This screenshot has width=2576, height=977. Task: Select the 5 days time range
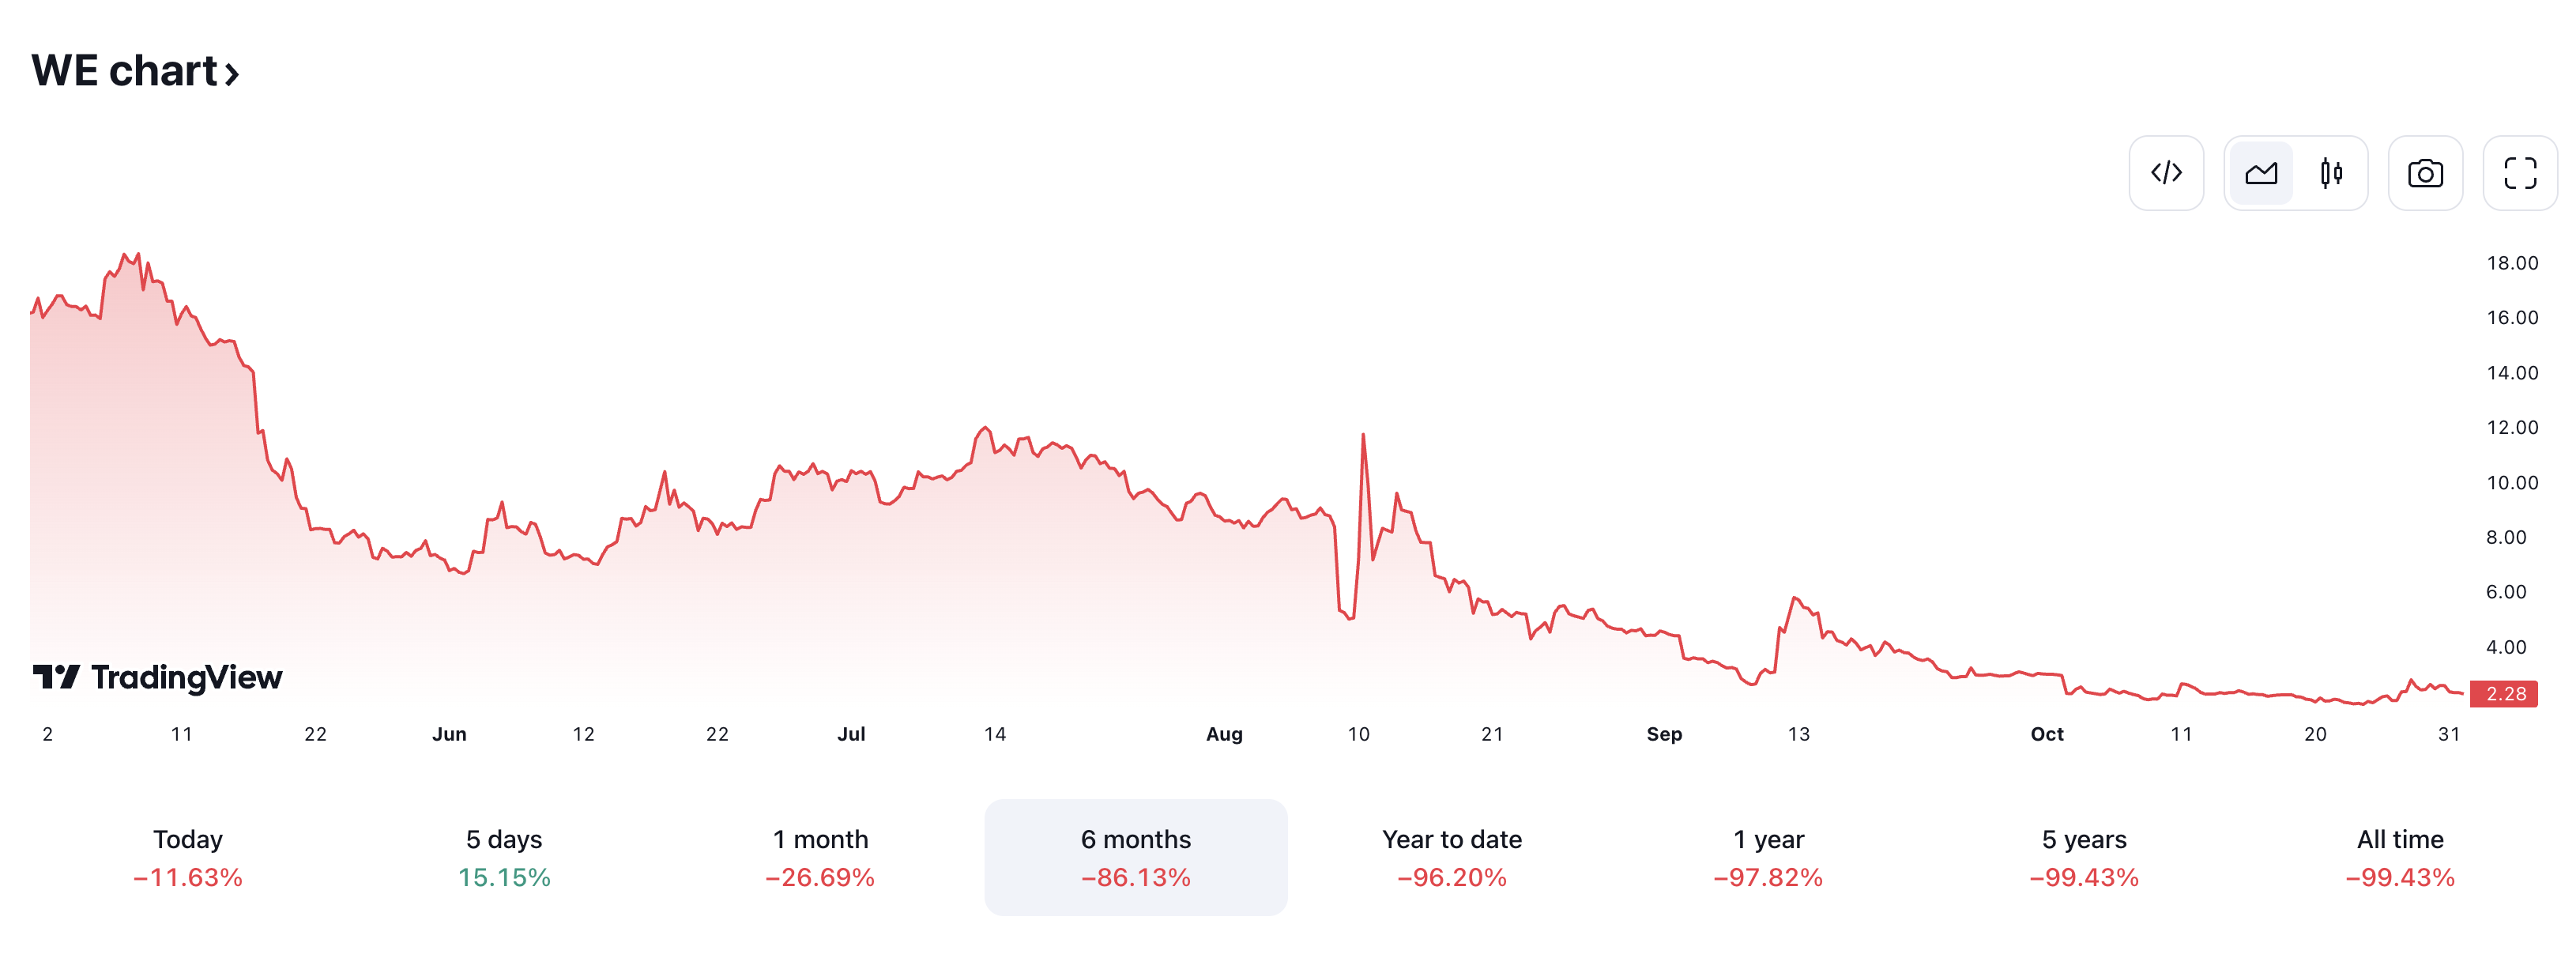coord(504,857)
